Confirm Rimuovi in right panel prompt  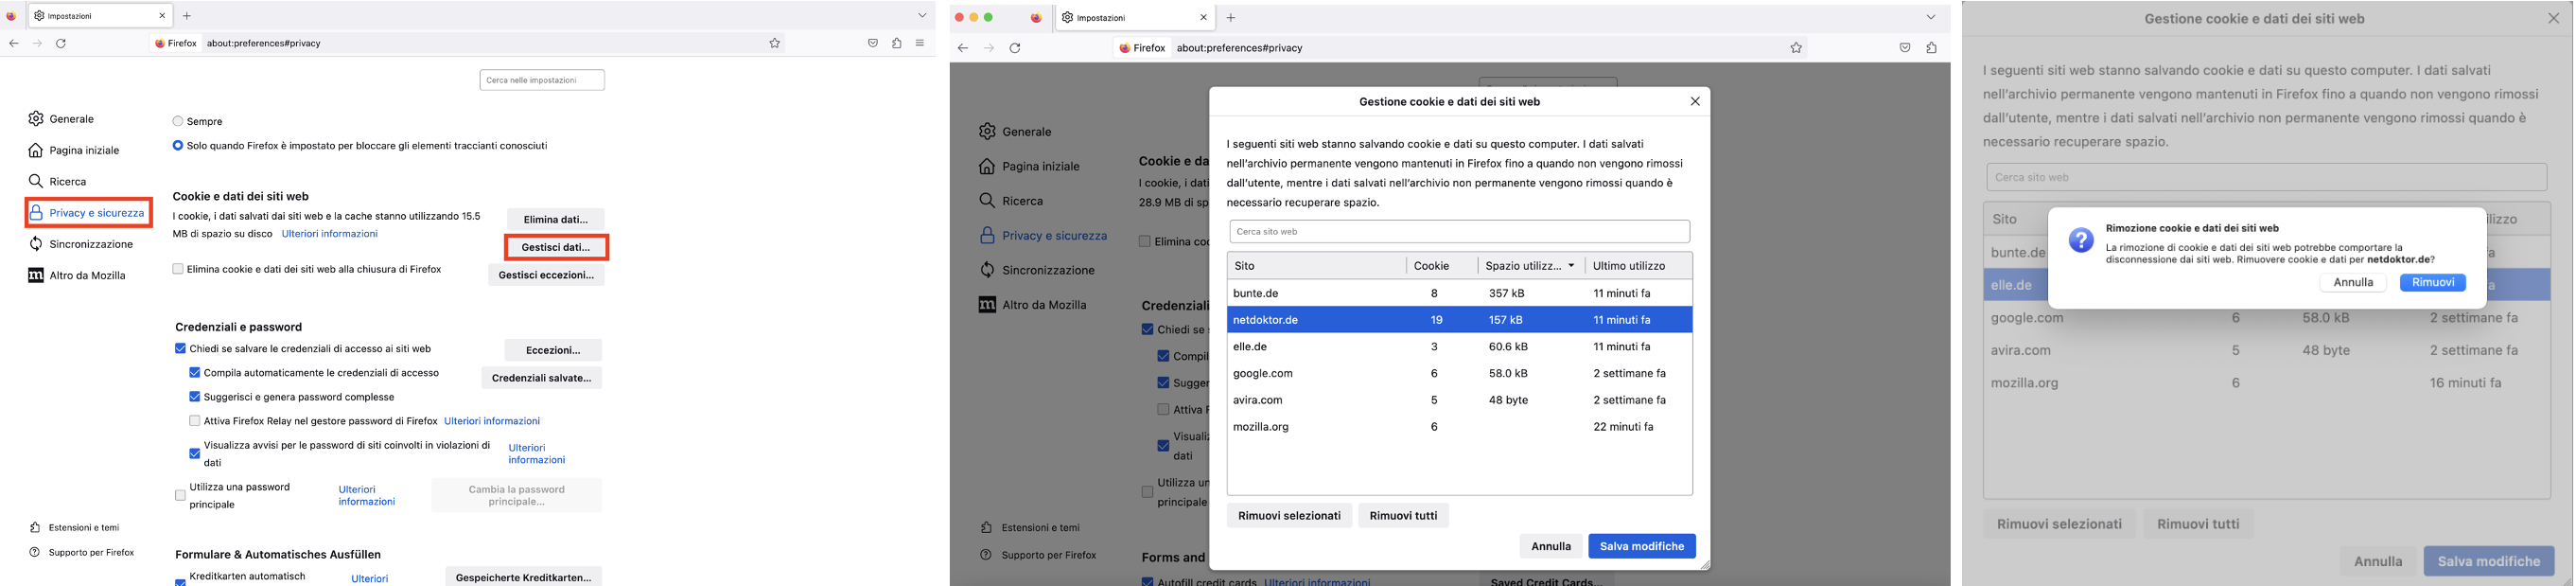(2432, 283)
